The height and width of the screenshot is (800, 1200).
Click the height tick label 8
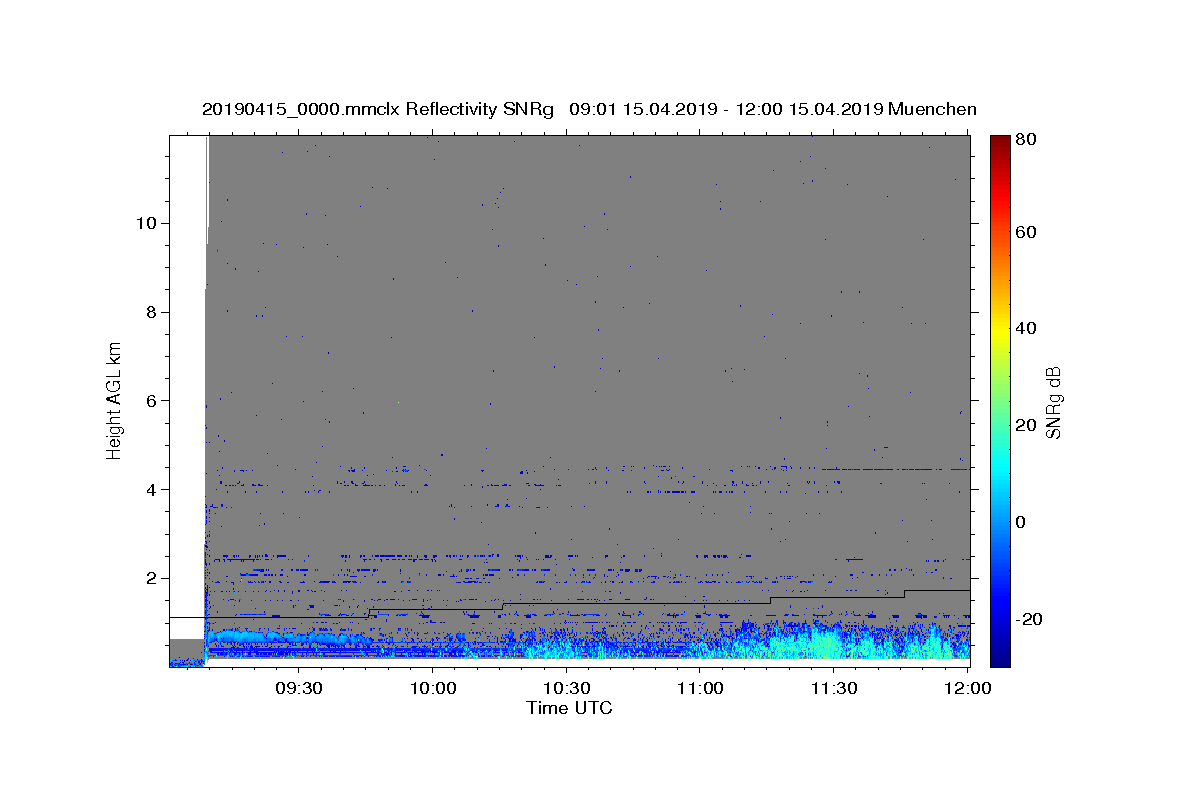(151, 312)
